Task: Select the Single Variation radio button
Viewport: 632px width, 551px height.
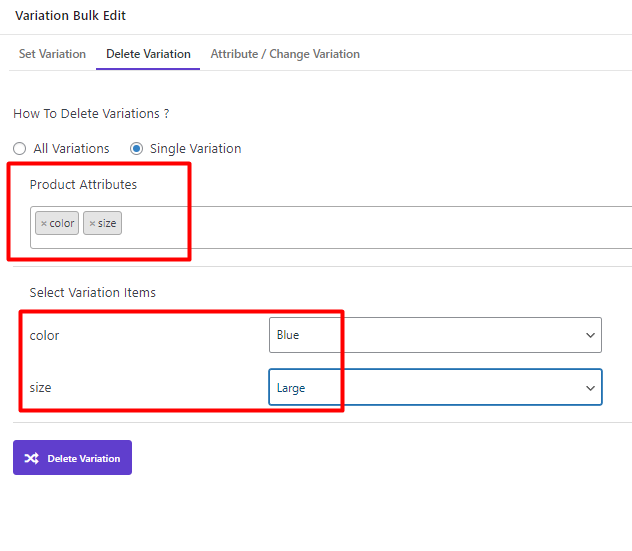Action: coord(136,149)
